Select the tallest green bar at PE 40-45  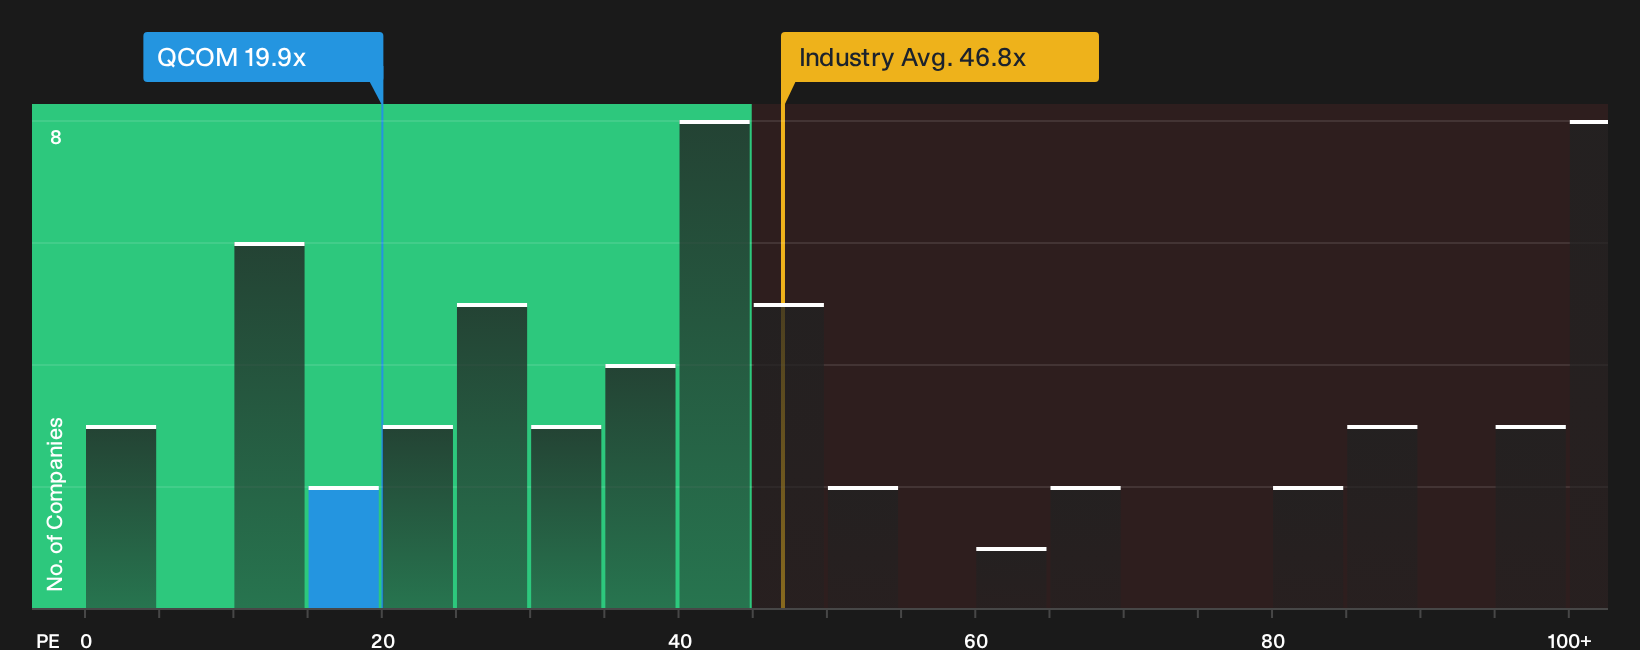pos(714,365)
